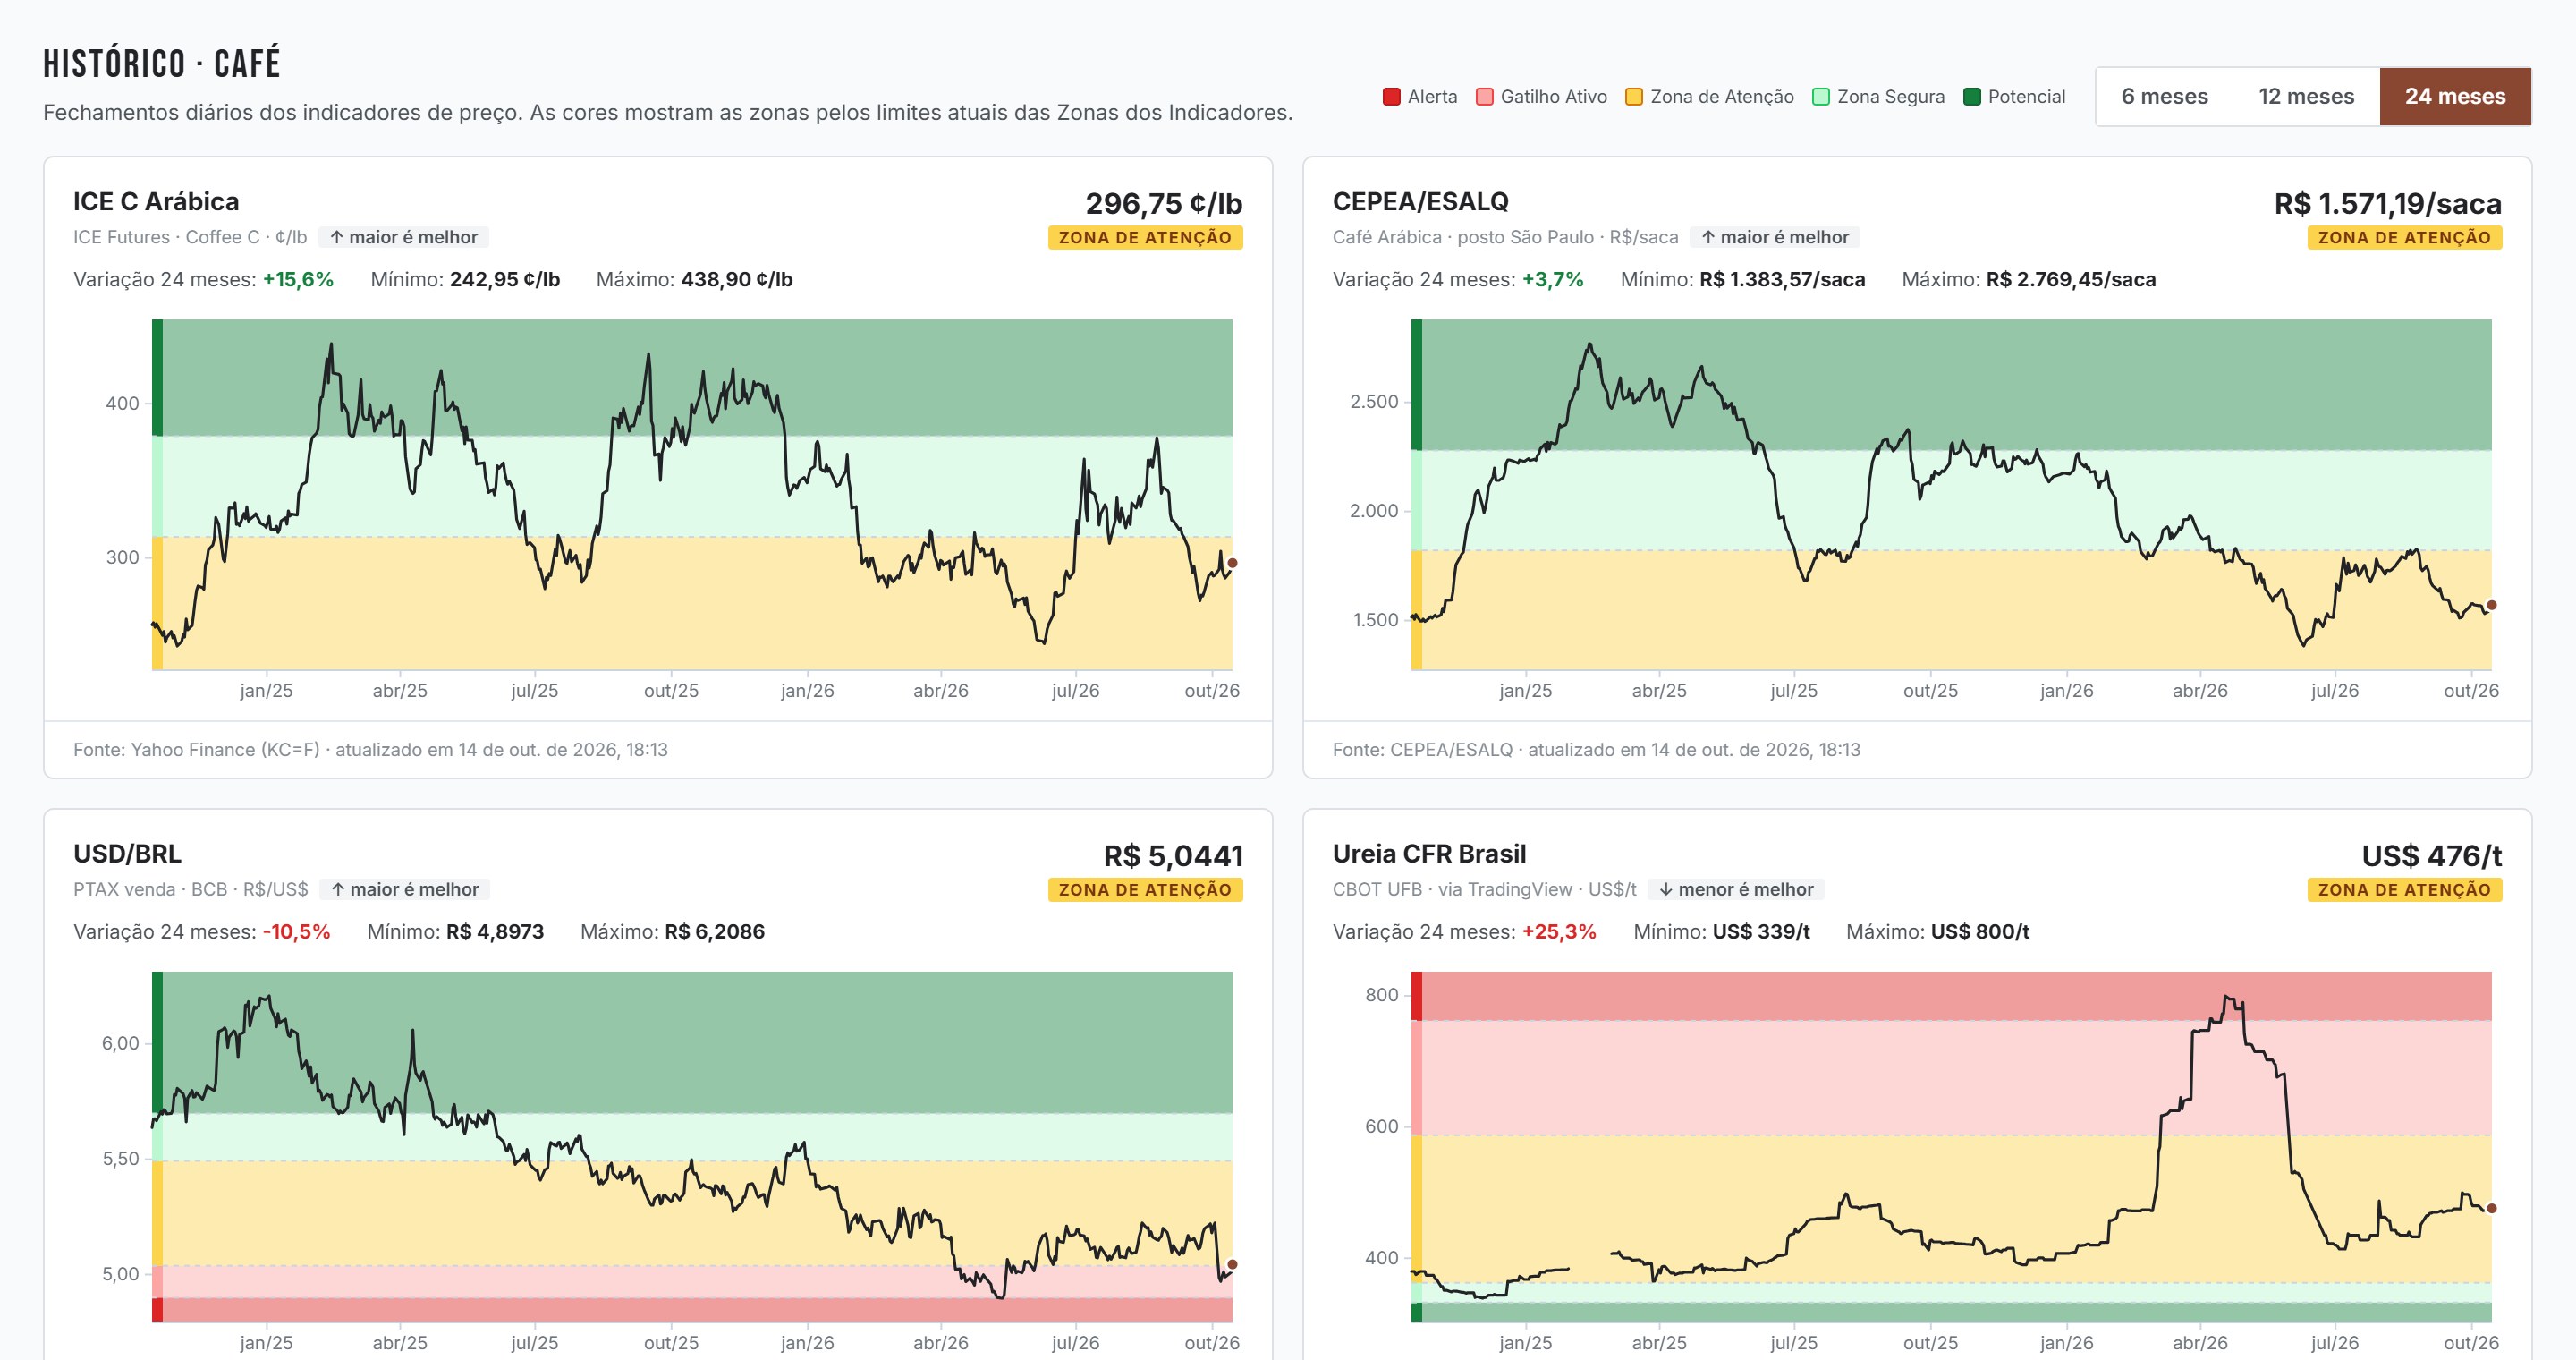Click the menor é melhor tag on Ureia
The width and height of the screenshot is (2576, 1360).
tap(1736, 889)
